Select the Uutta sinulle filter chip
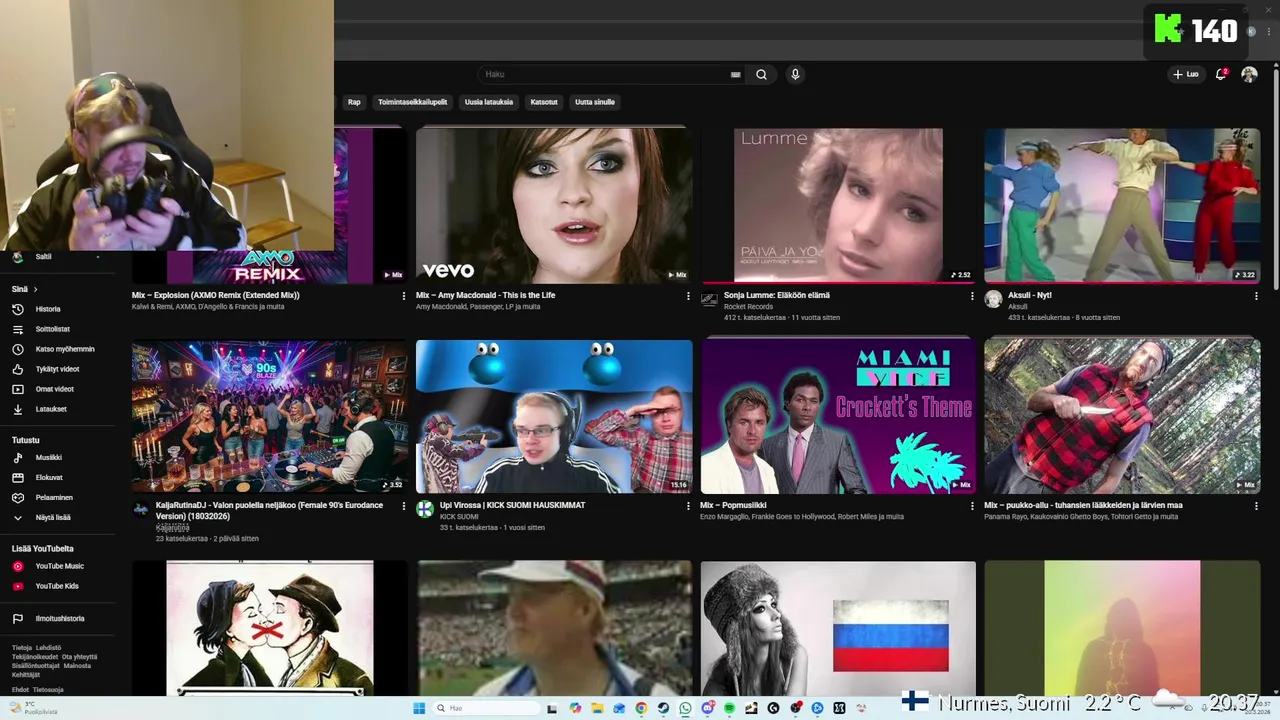 (x=595, y=102)
